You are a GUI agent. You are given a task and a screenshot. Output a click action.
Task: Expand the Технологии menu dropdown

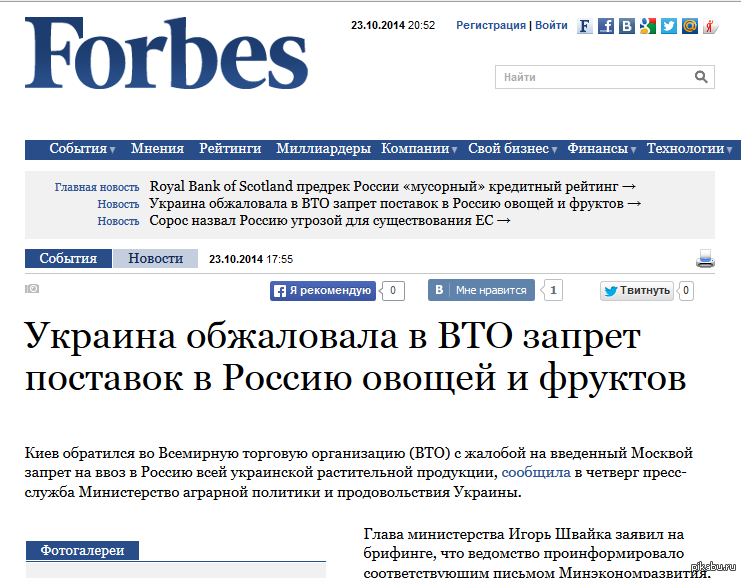click(689, 149)
